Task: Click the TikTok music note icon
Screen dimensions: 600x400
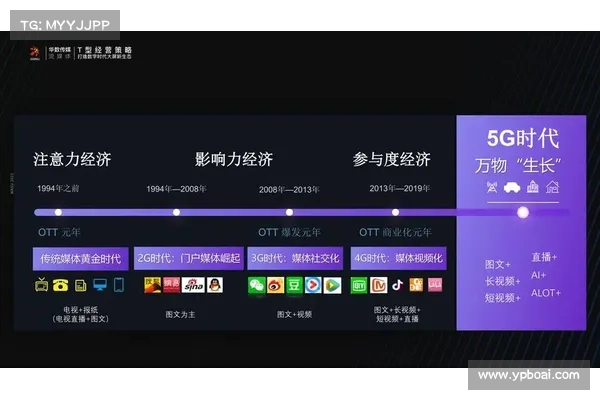Action: (x=398, y=285)
